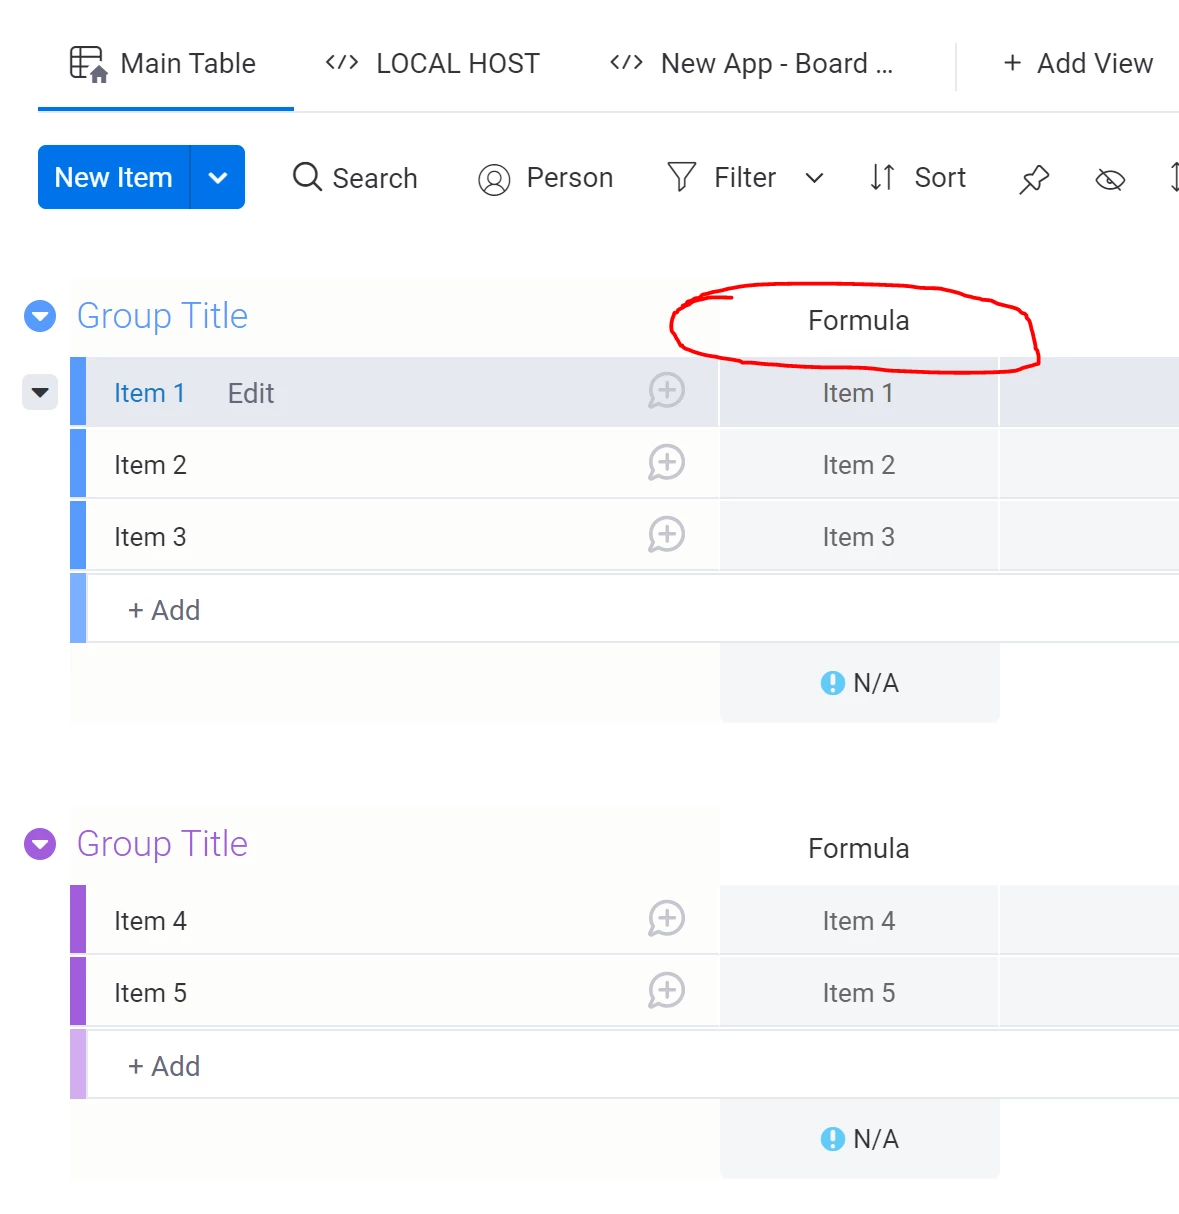Click the Add View button

click(x=1078, y=64)
